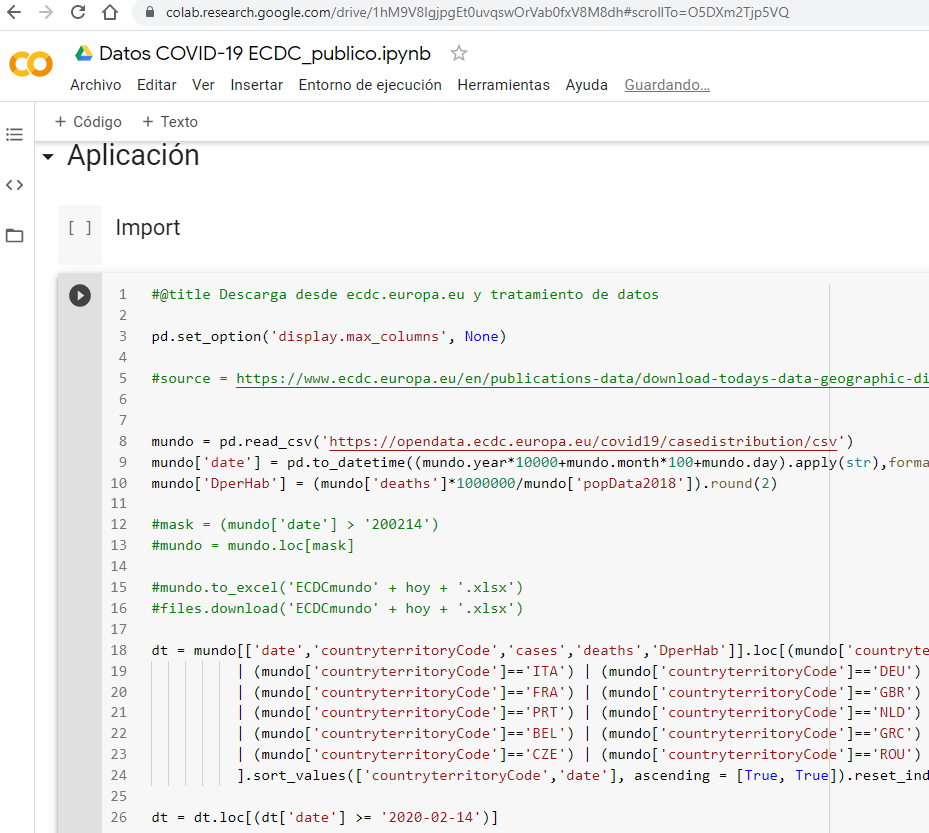929x833 pixels.
Task: Open the Files folder sidebar icon
Action: click(x=14, y=236)
